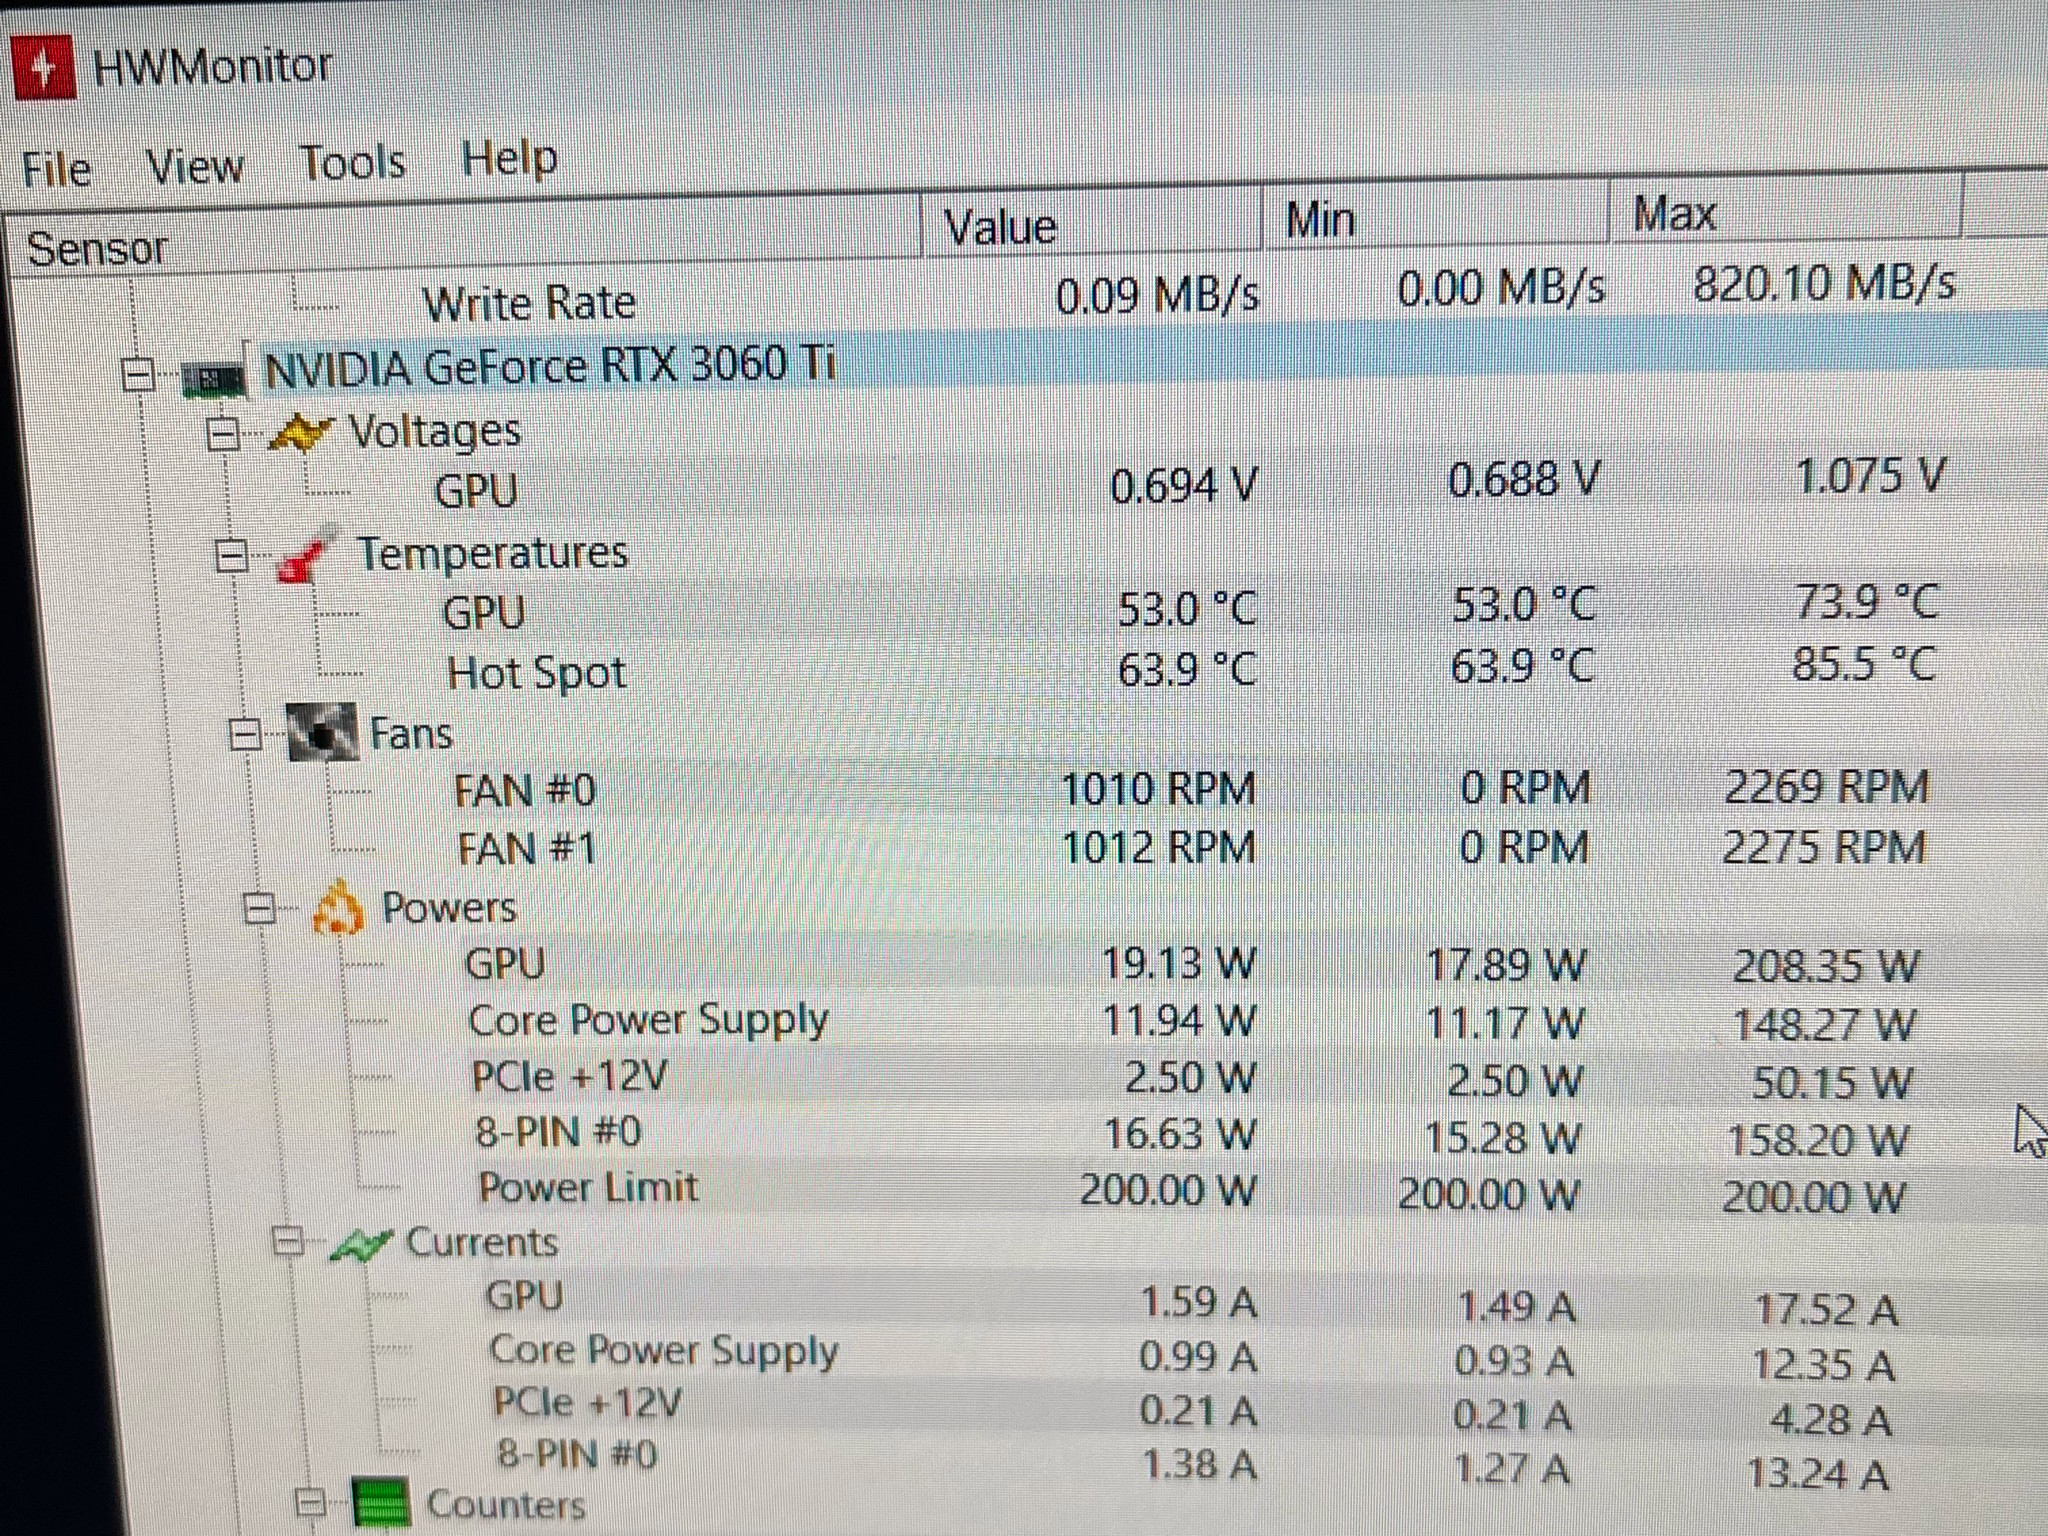The image size is (2048, 1536).
Task: Collapse the Powers section
Action: coord(260,909)
